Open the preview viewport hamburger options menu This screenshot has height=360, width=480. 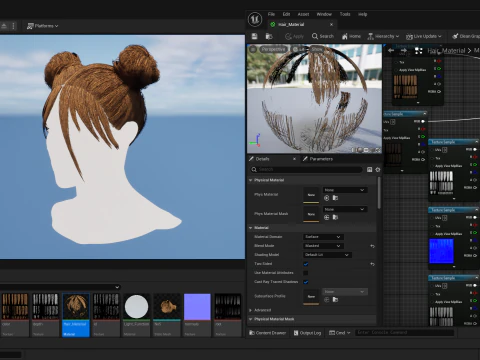click(x=253, y=49)
